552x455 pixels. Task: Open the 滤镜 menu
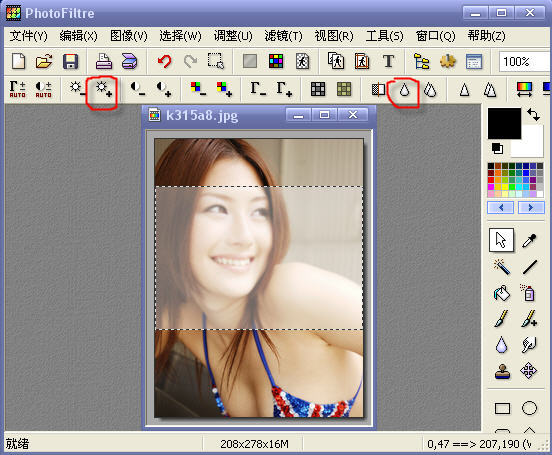tap(283, 36)
